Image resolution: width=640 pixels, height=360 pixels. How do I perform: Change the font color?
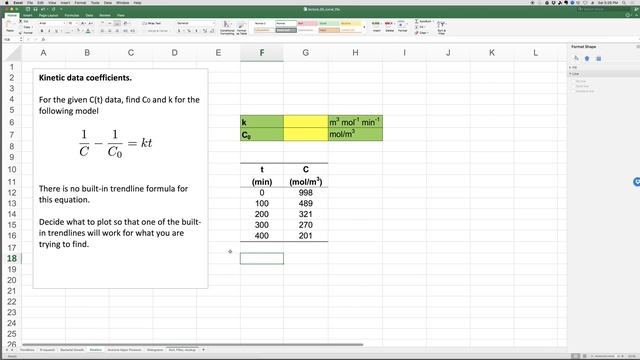click(88, 31)
